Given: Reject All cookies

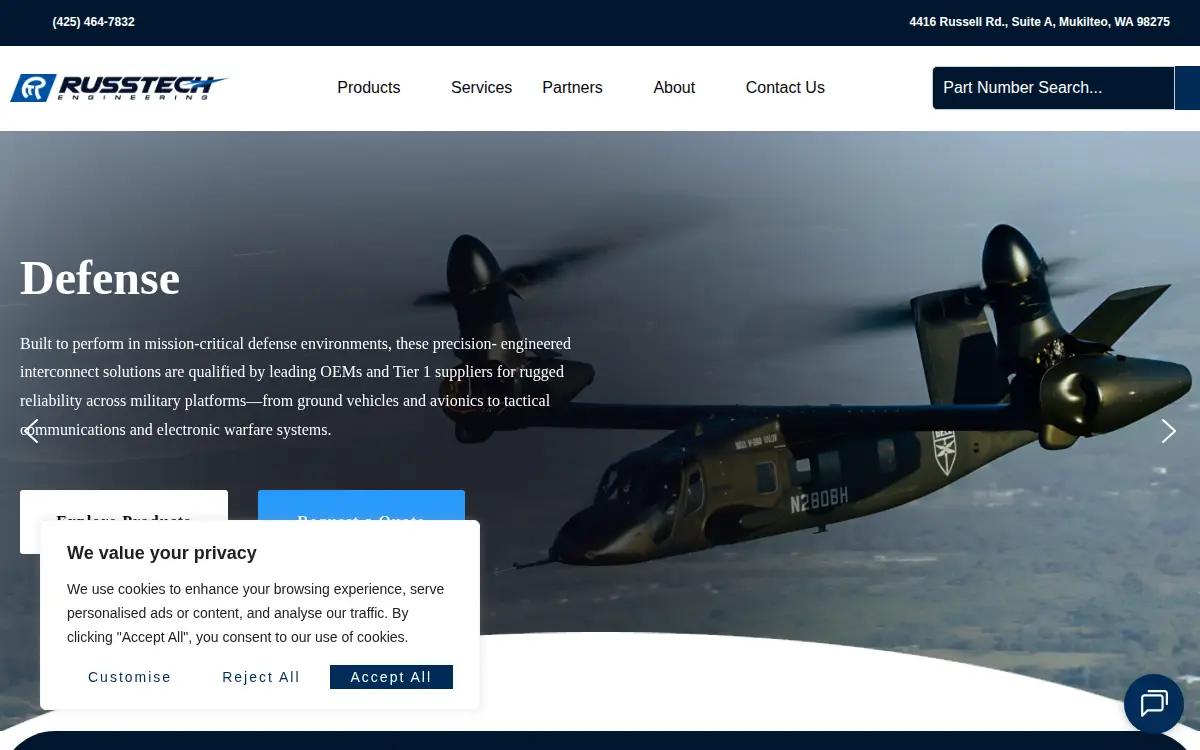Looking at the screenshot, I should pos(261,677).
